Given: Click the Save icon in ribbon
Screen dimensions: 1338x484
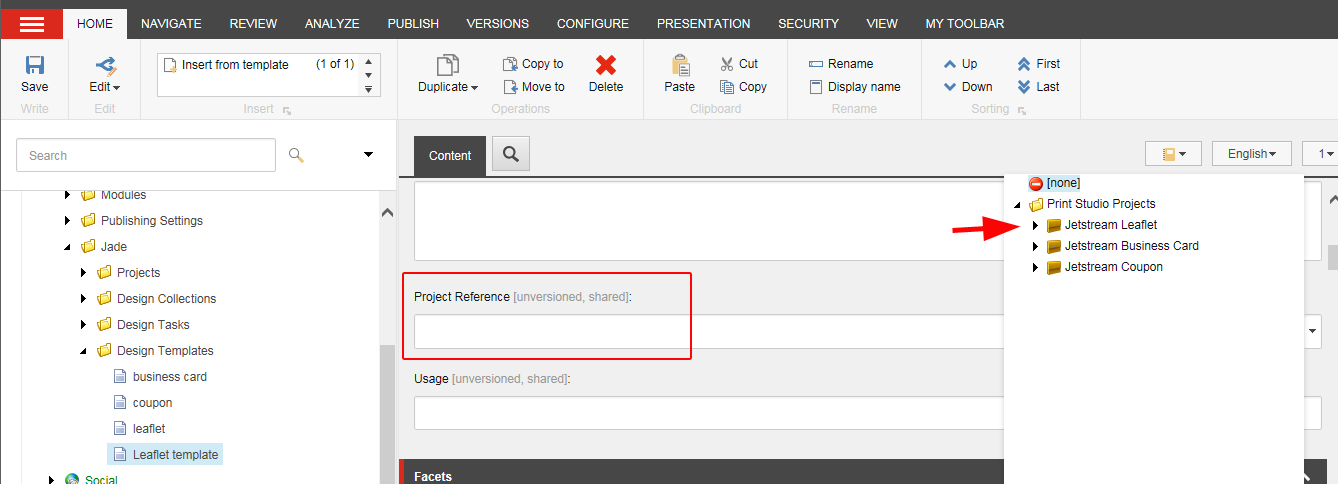Looking at the screenshot, I should 34,66.
